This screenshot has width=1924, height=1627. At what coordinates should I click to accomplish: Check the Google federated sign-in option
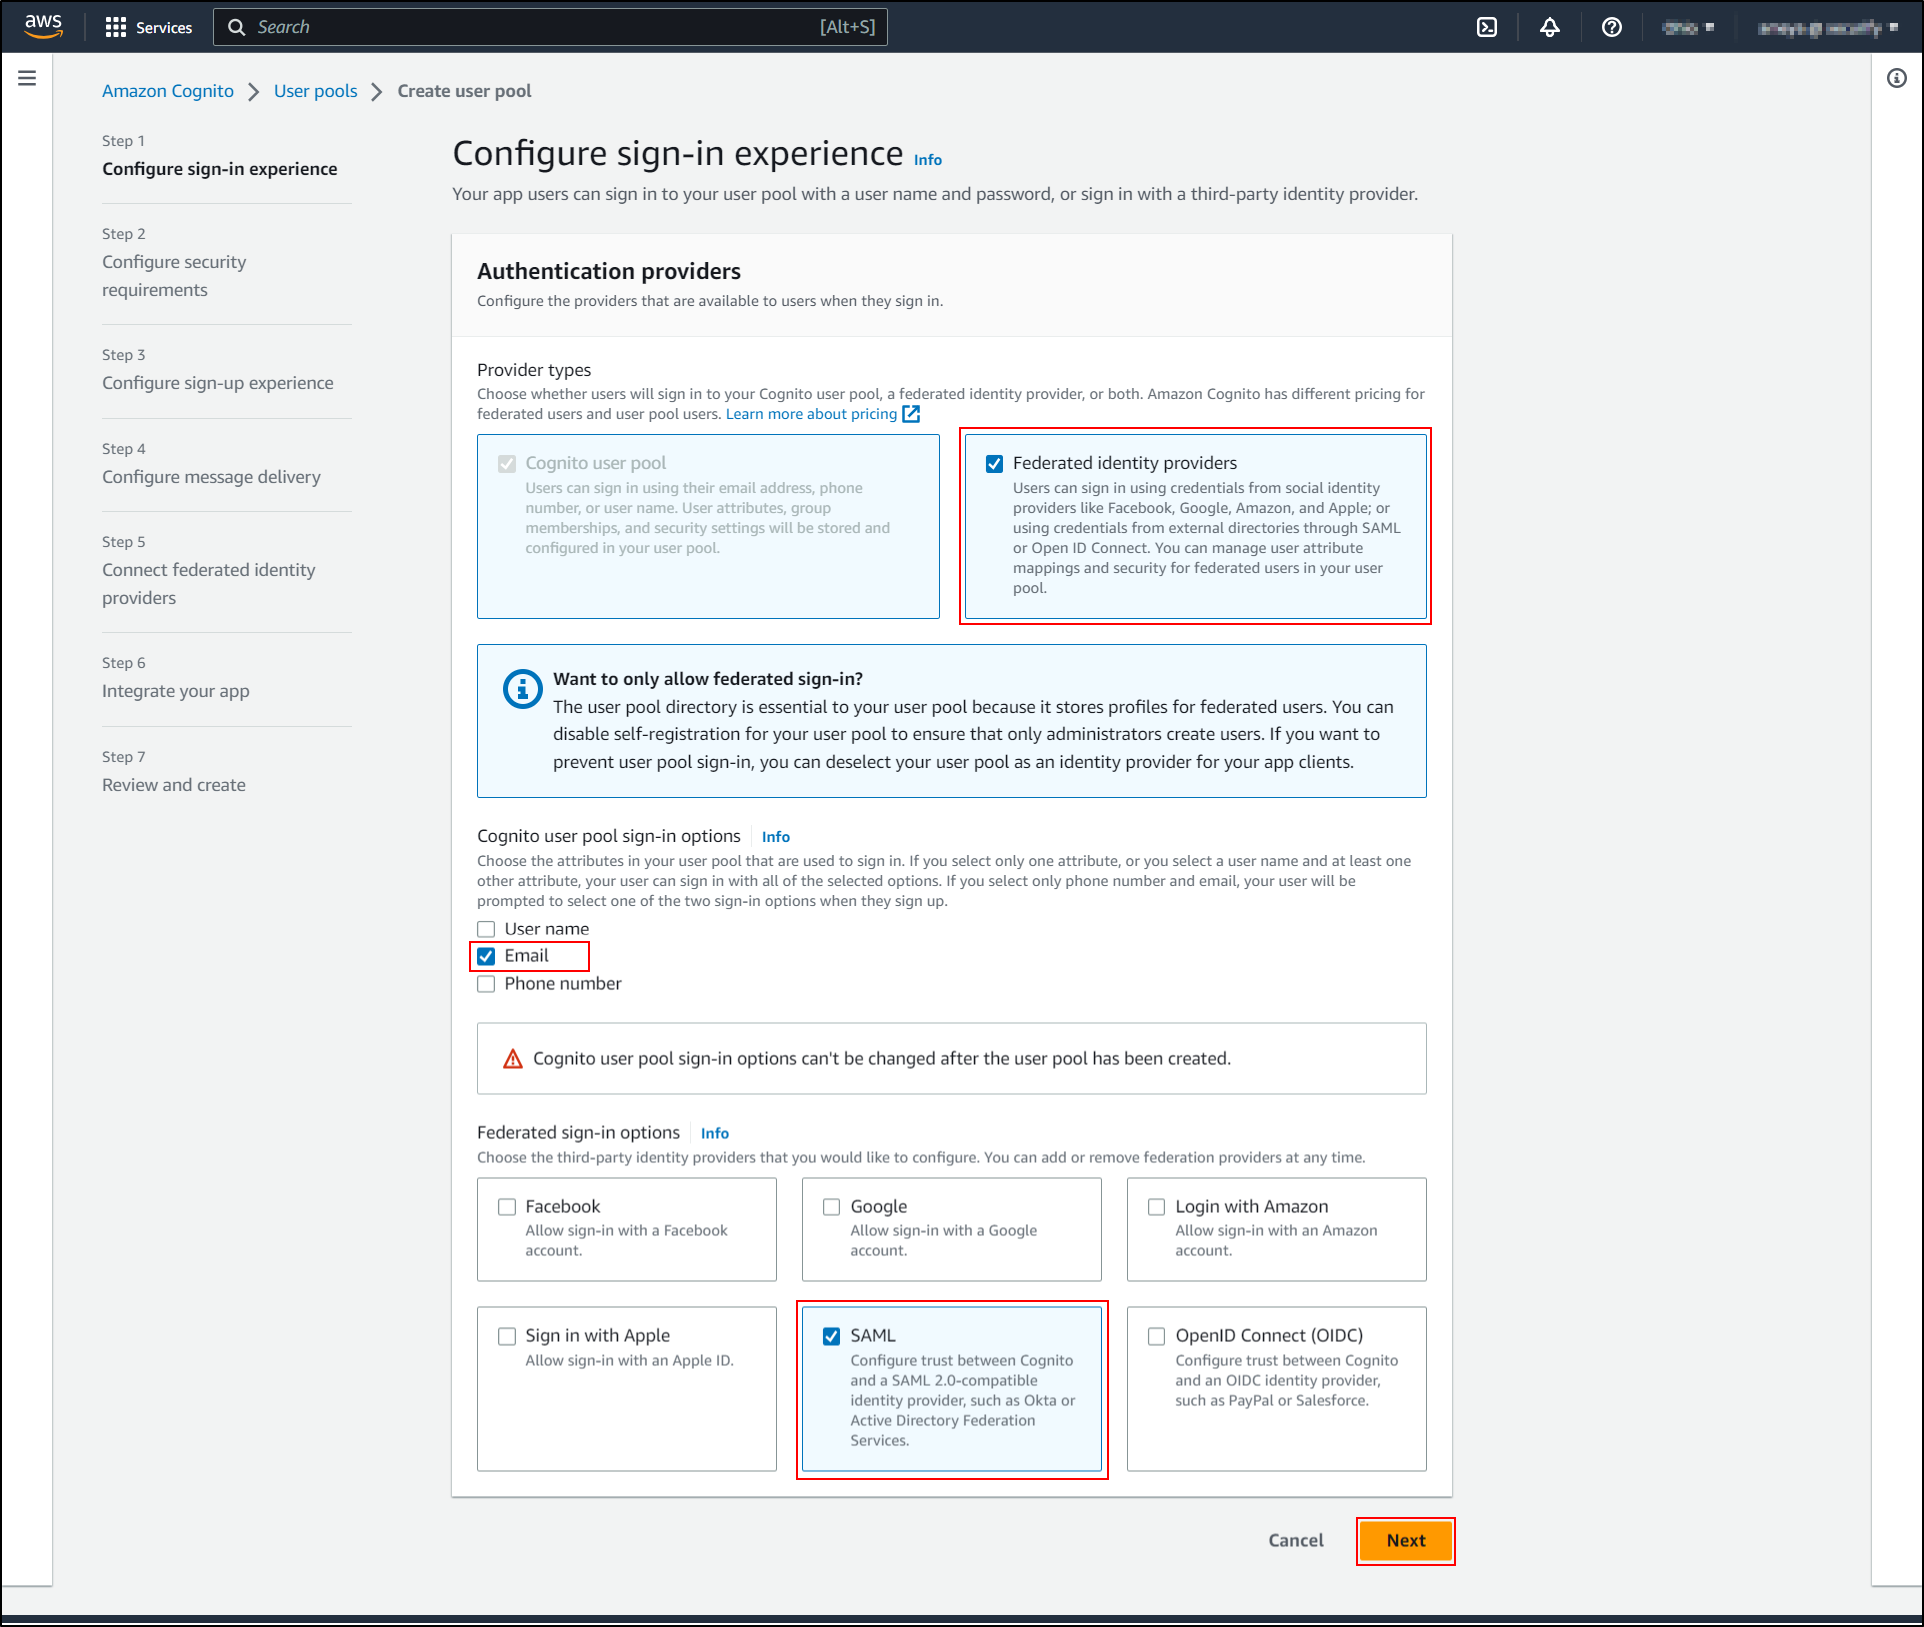tap(831, 1207)
